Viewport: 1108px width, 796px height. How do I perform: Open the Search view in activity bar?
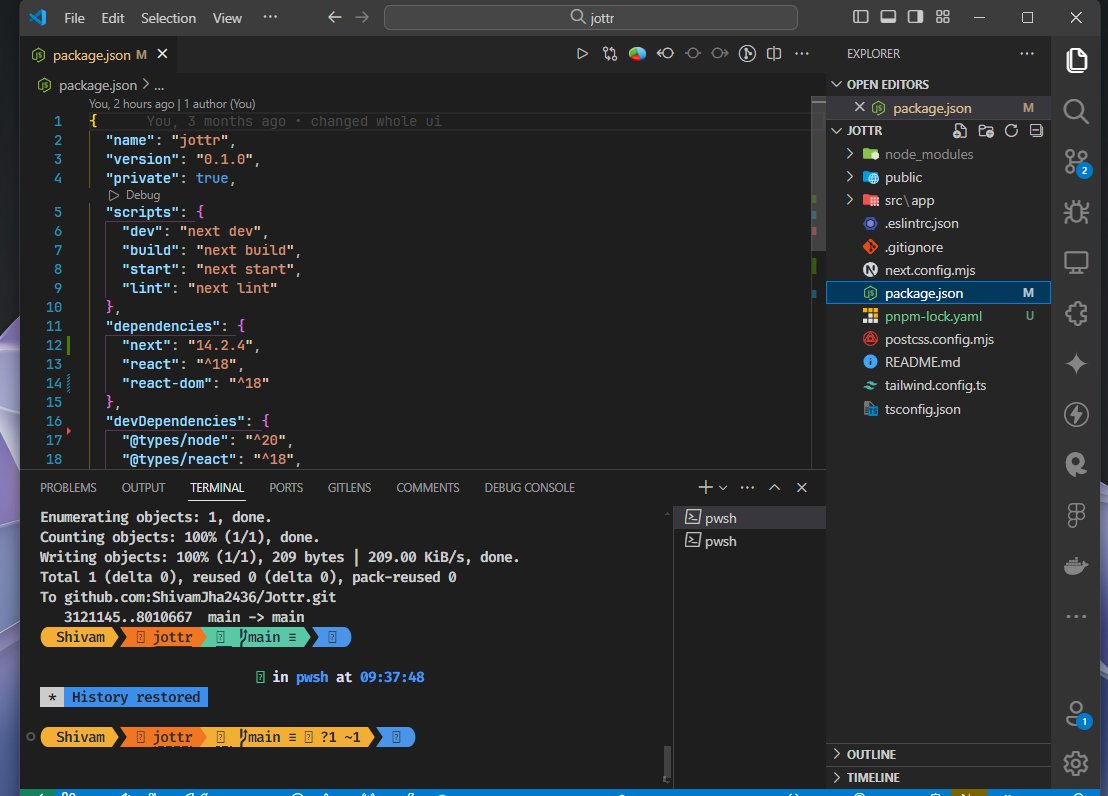click(1076, 111)
